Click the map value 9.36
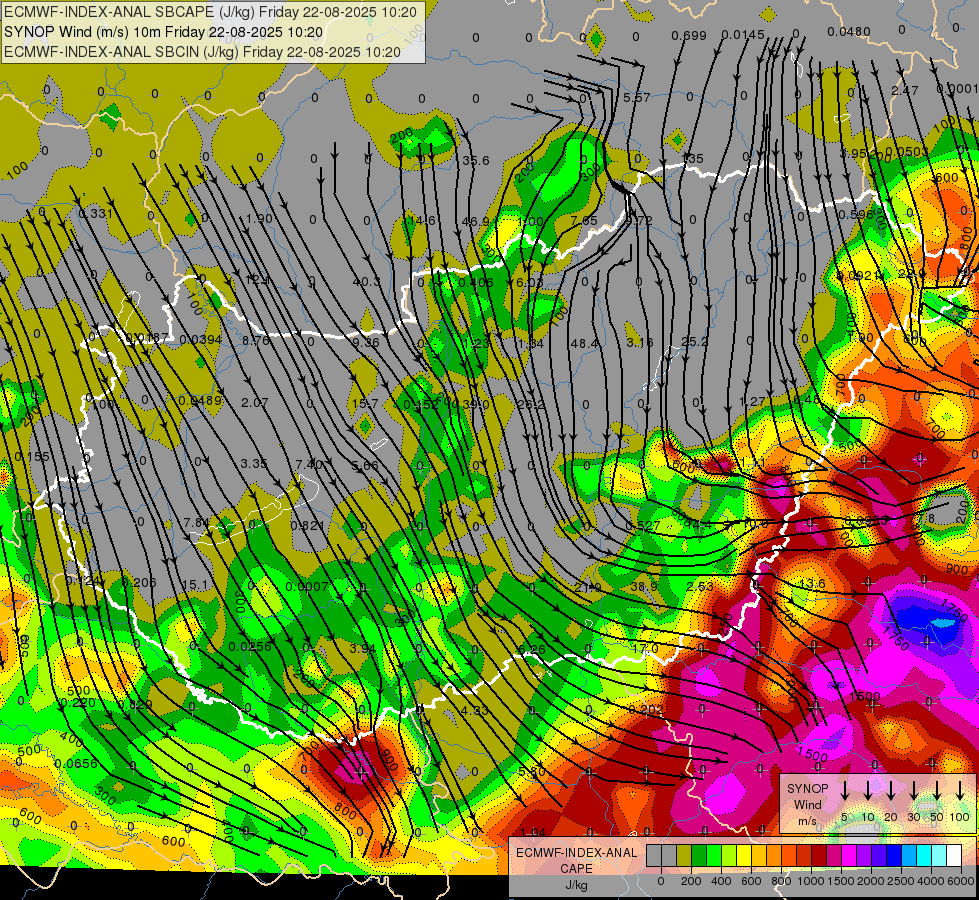This screenshot has height=900, width=979. (x=366, y=342)
